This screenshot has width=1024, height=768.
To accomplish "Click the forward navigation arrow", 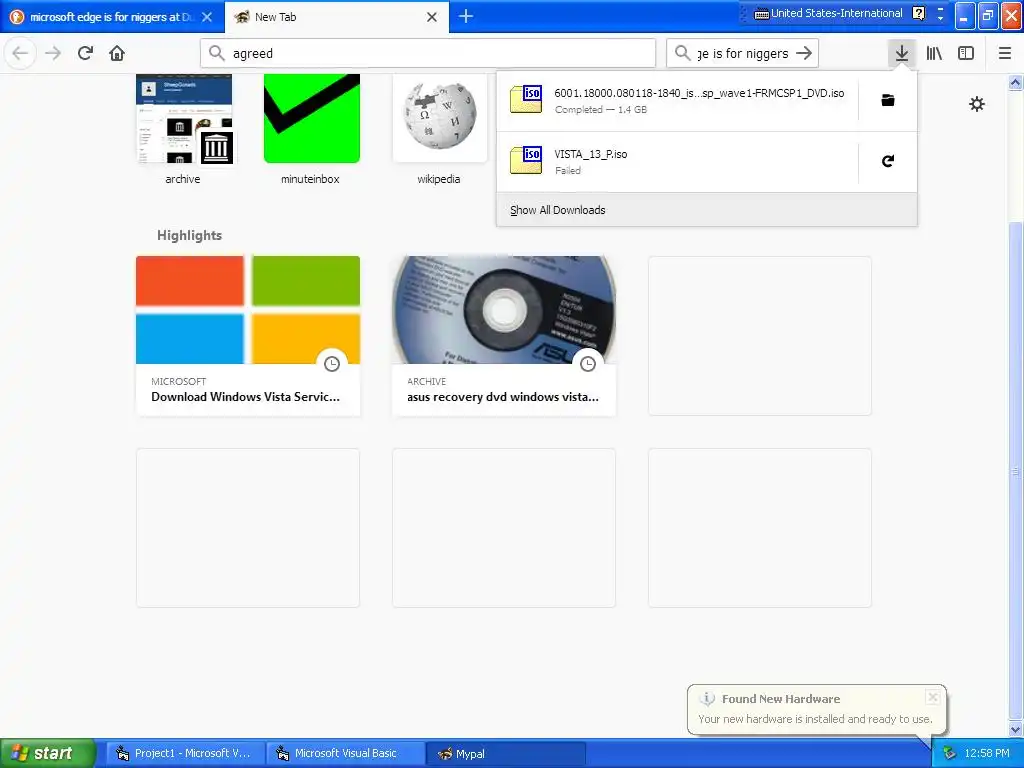I will click(x=54, y=54).
